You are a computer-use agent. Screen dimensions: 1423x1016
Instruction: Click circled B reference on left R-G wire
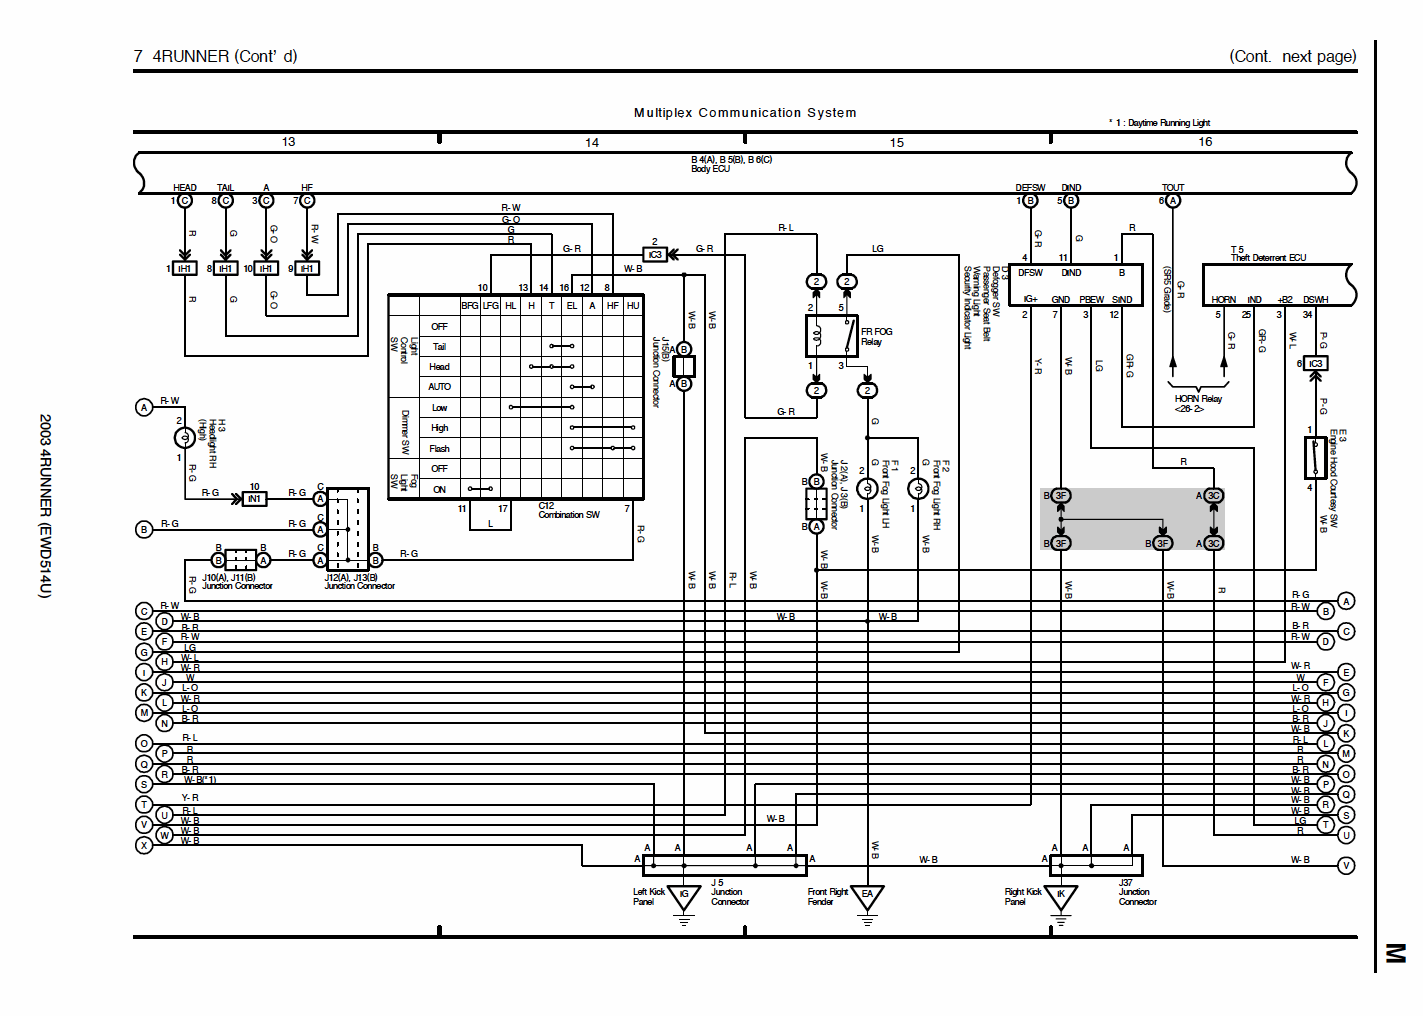pyautogui.click(x=144, y=529)
